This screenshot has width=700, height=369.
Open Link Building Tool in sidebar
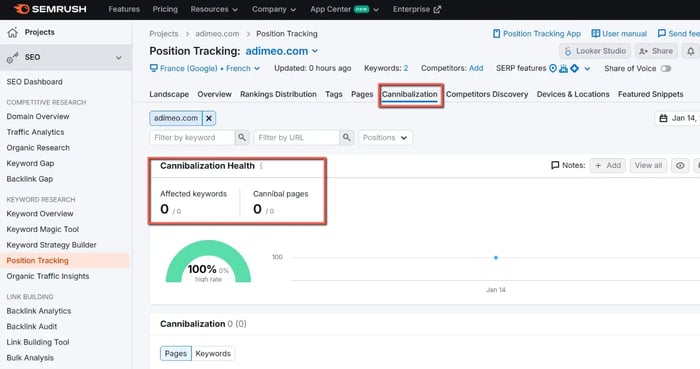pyautogui.click(x=38, y=342)
